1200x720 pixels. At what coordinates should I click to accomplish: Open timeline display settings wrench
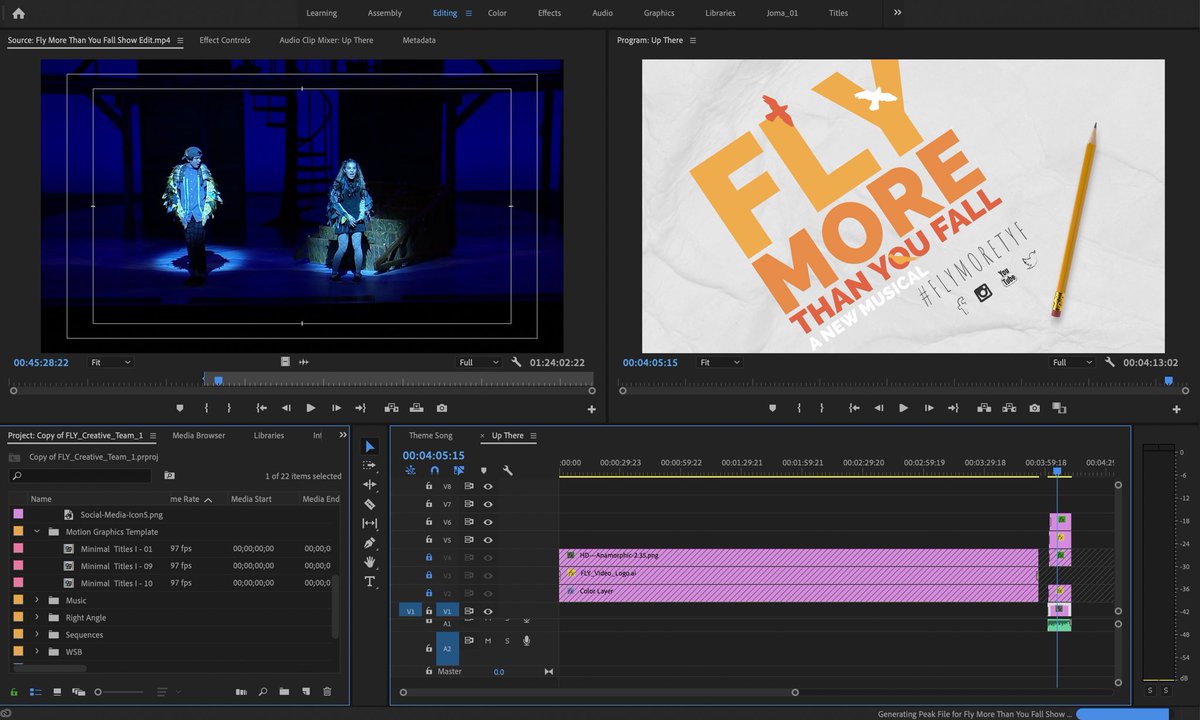(x=508, y=470)
